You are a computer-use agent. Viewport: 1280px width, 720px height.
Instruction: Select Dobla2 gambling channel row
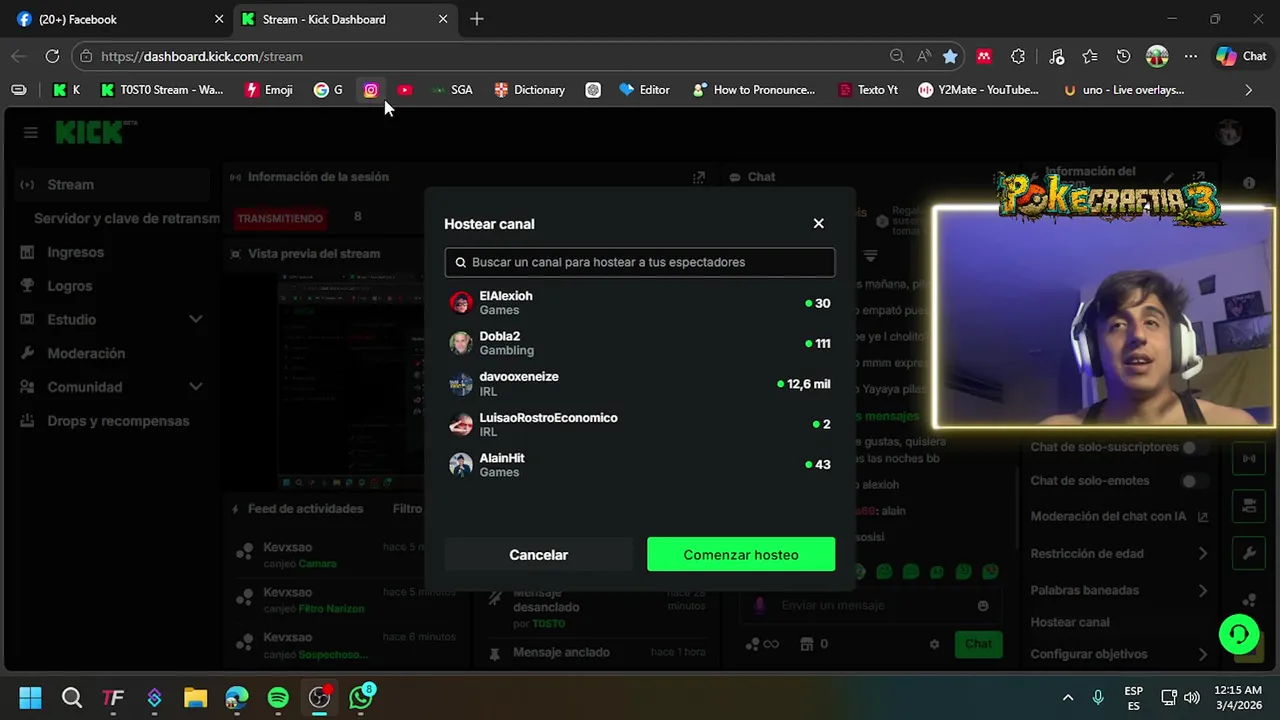(x=640, y=343)
